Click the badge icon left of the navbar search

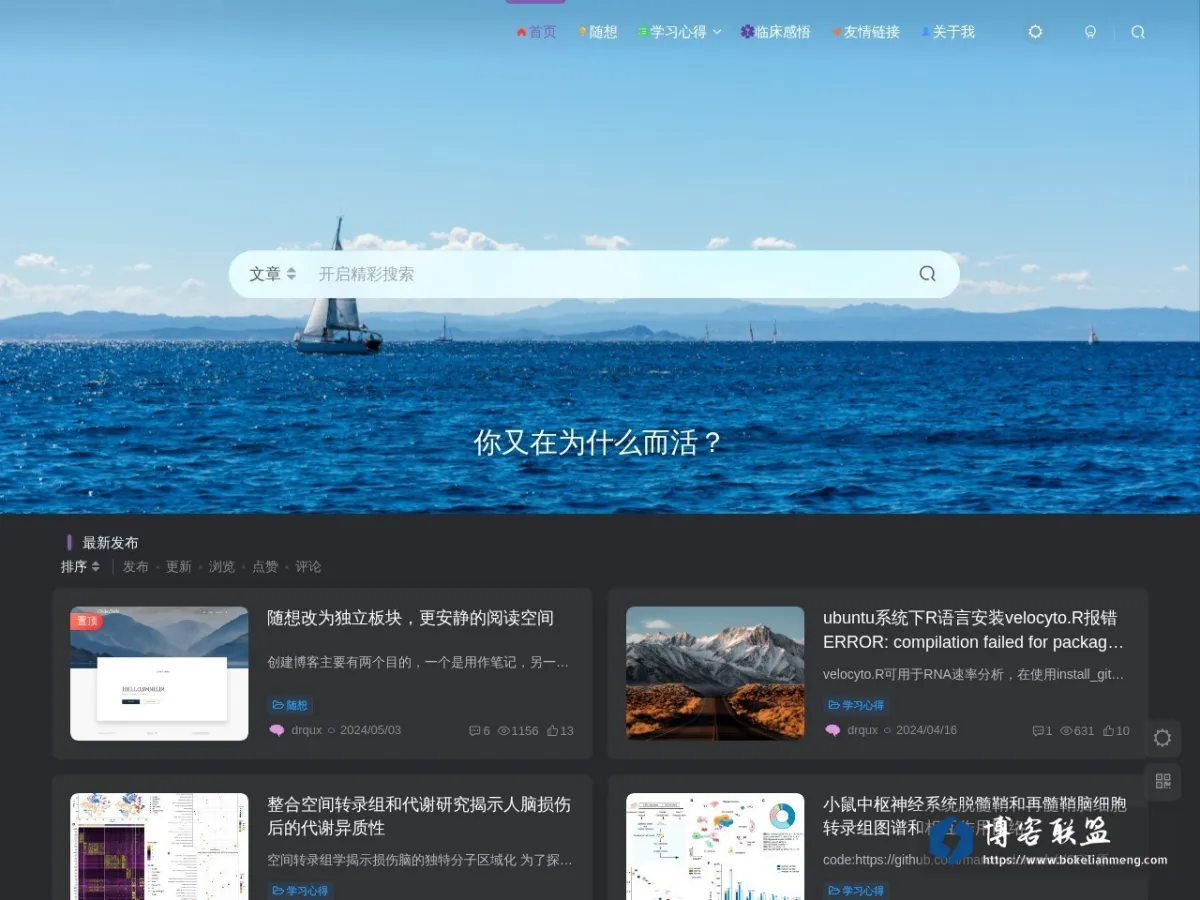[x=1090, y=32]
